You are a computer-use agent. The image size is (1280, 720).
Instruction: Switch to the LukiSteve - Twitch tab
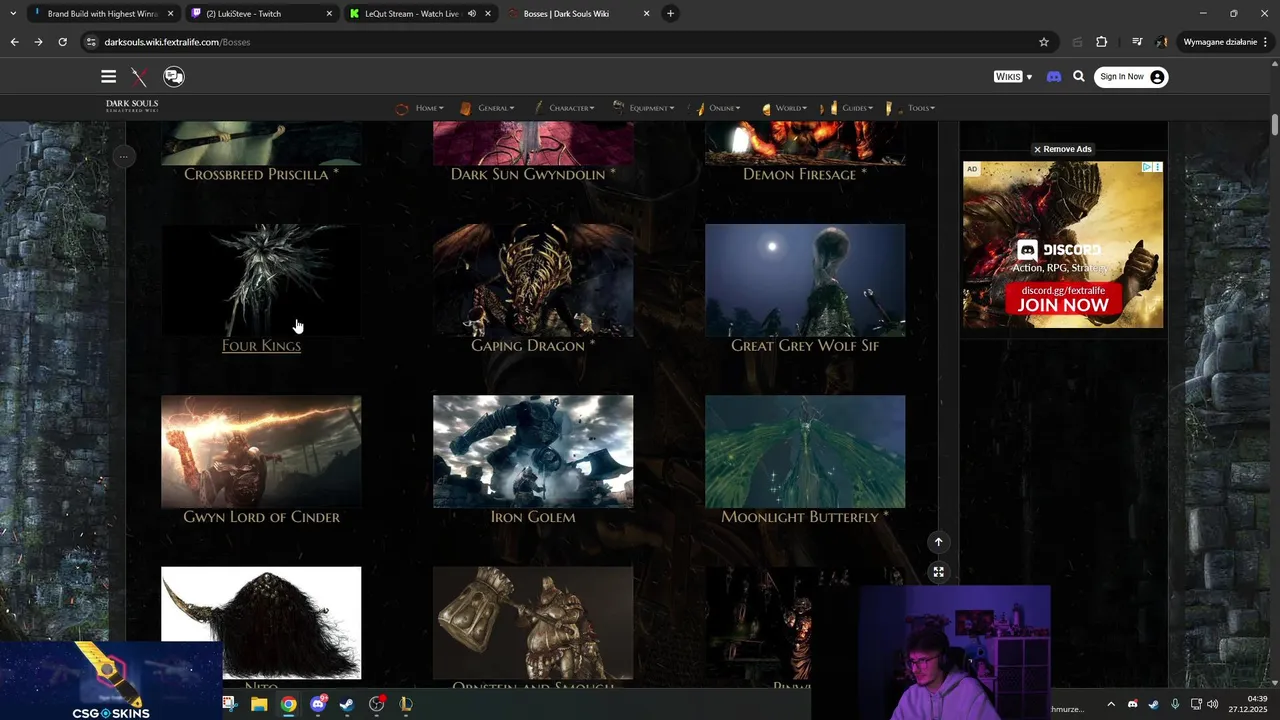click(262, 14)
